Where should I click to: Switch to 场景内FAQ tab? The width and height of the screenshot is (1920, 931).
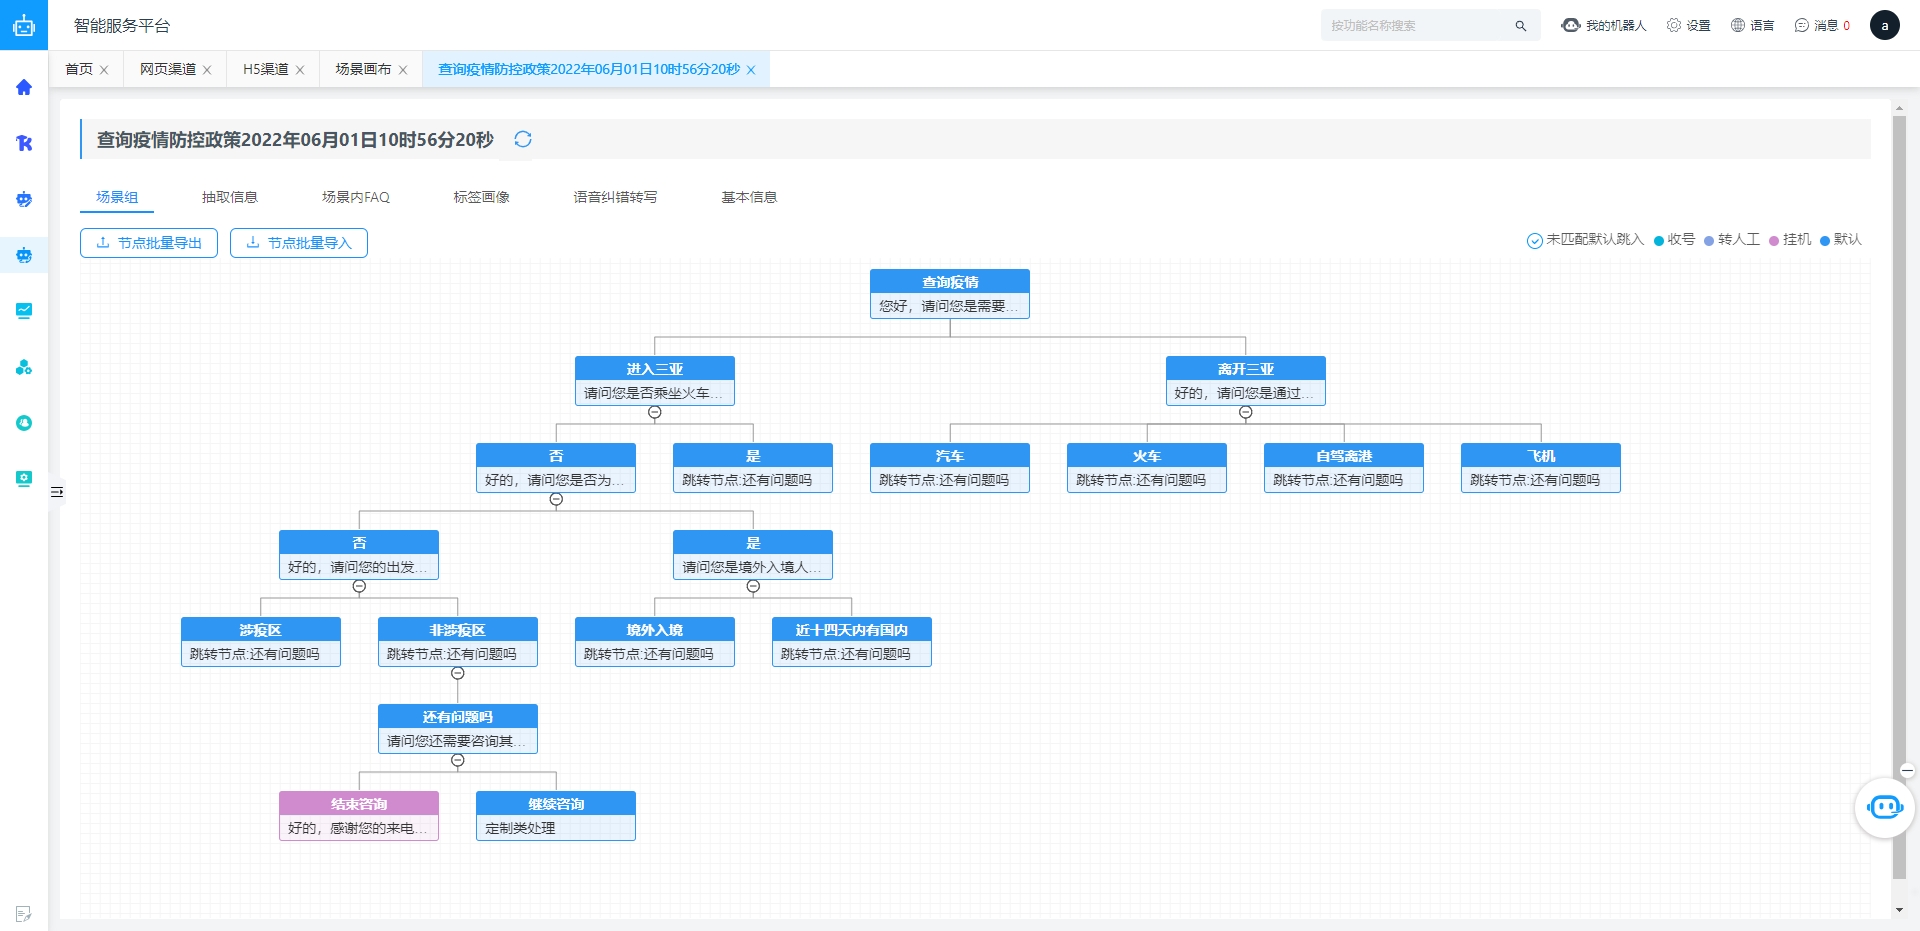coord(356,197)
